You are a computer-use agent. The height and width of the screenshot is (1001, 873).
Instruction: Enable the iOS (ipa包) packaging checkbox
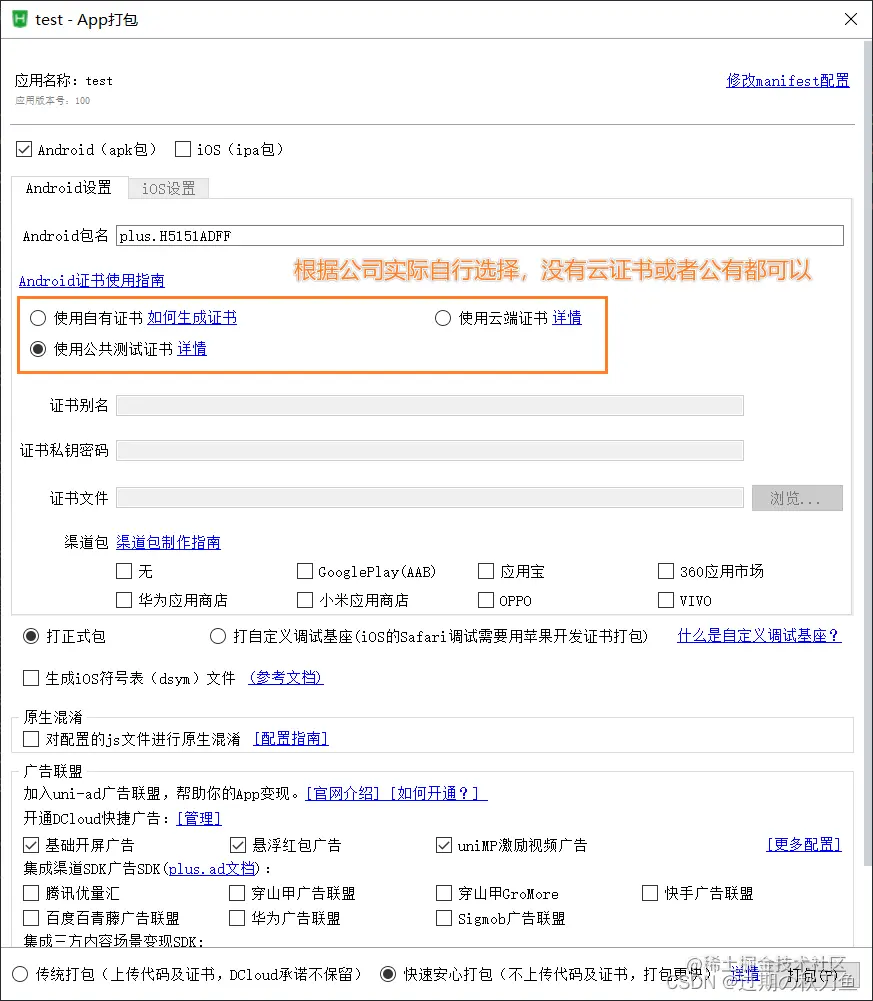point(182,149)
